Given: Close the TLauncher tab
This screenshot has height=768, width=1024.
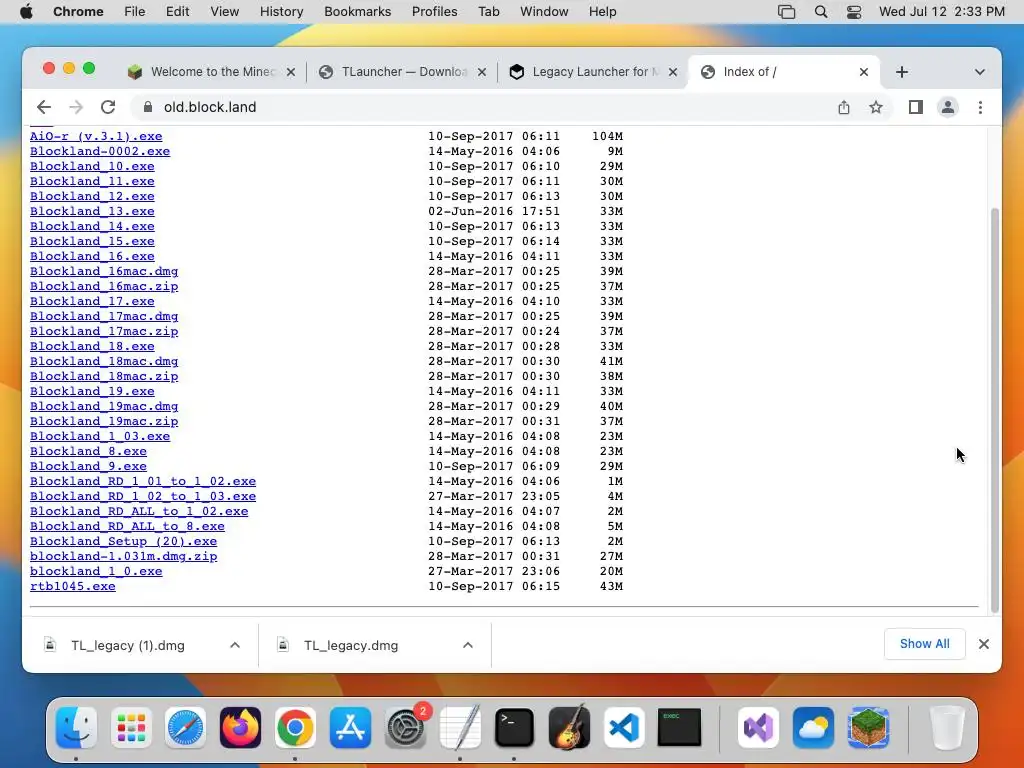Looking at the screenshot, I should click(482, 72).
